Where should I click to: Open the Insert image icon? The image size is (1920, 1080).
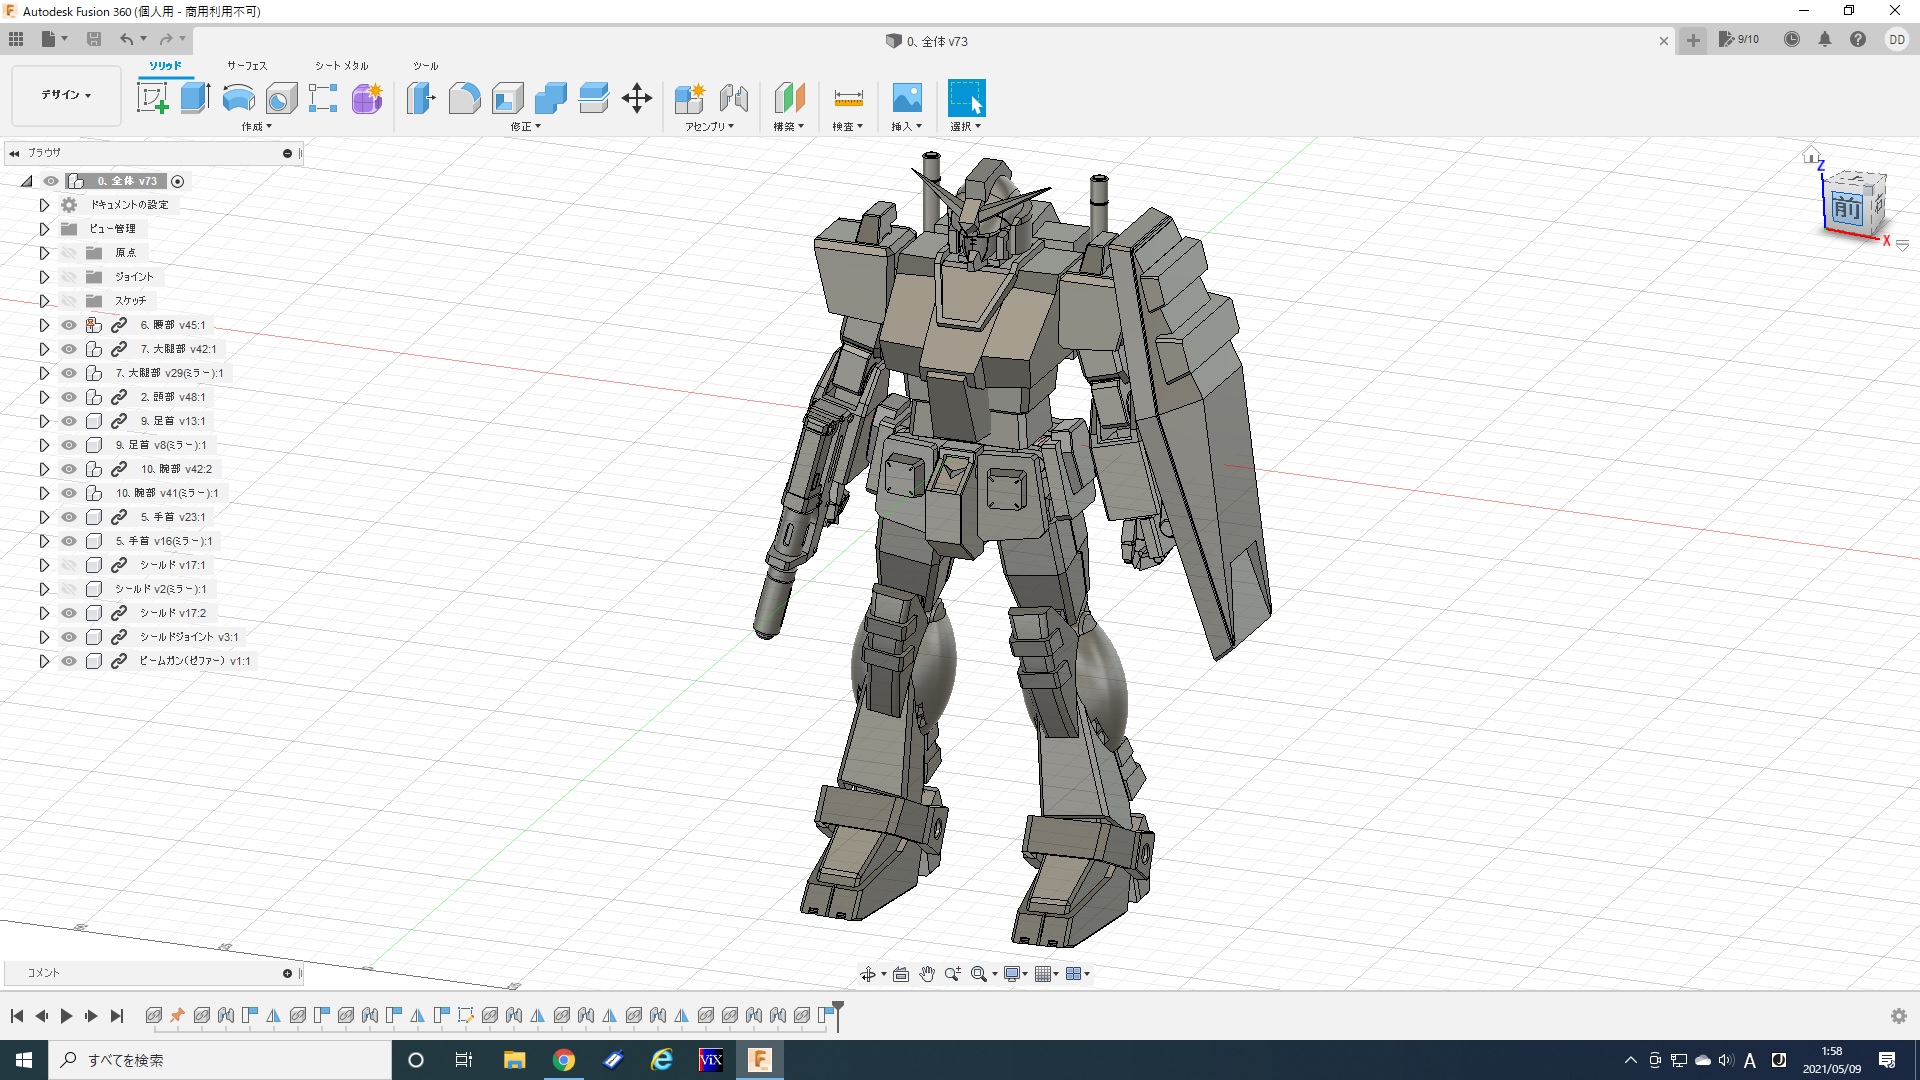(x=906, y=98)
